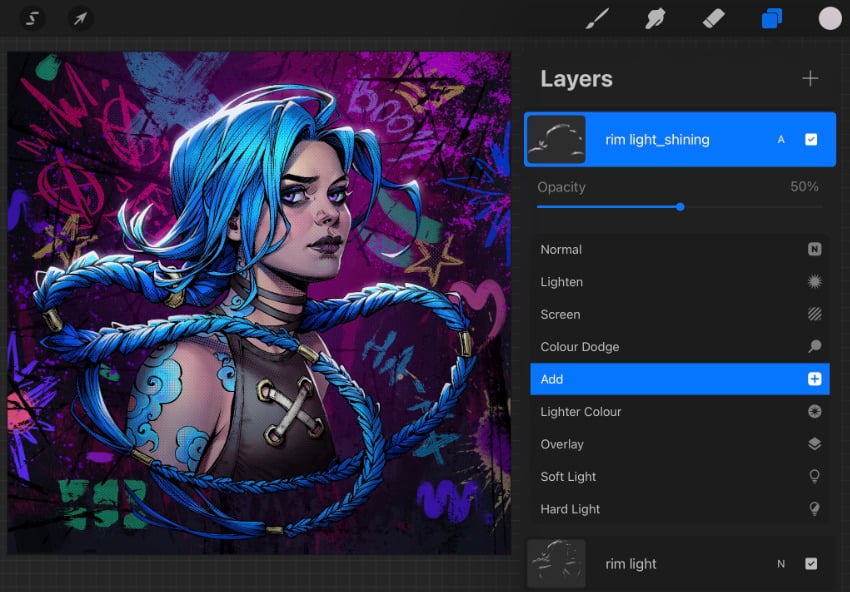The image size is (850, 592).
Task: Choose the Hard Light blend mode
Action: click(680, 509)
